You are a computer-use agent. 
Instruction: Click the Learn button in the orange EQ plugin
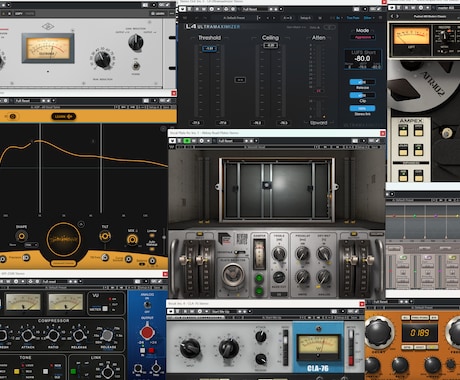(63, 116)
